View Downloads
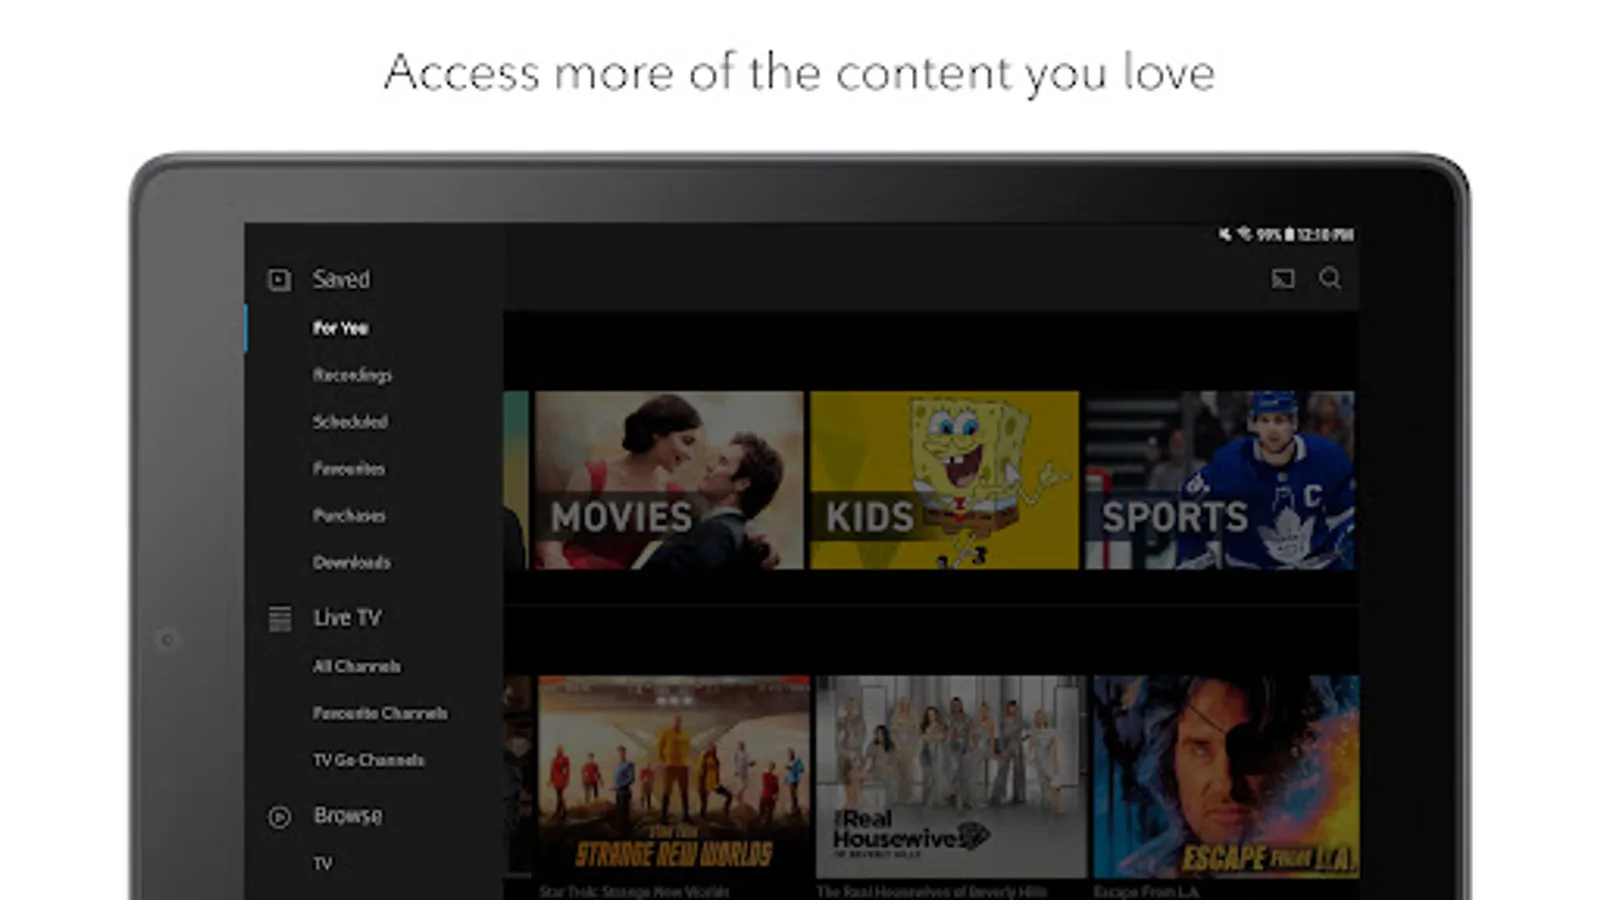 [x=351, y=562]
